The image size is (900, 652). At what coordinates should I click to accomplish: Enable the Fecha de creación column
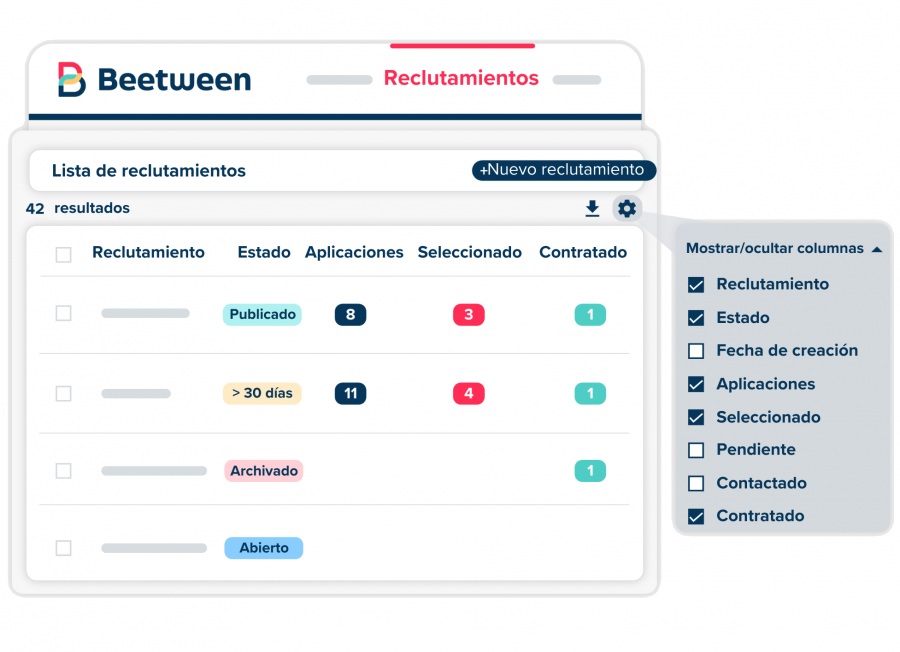[696, 351]
